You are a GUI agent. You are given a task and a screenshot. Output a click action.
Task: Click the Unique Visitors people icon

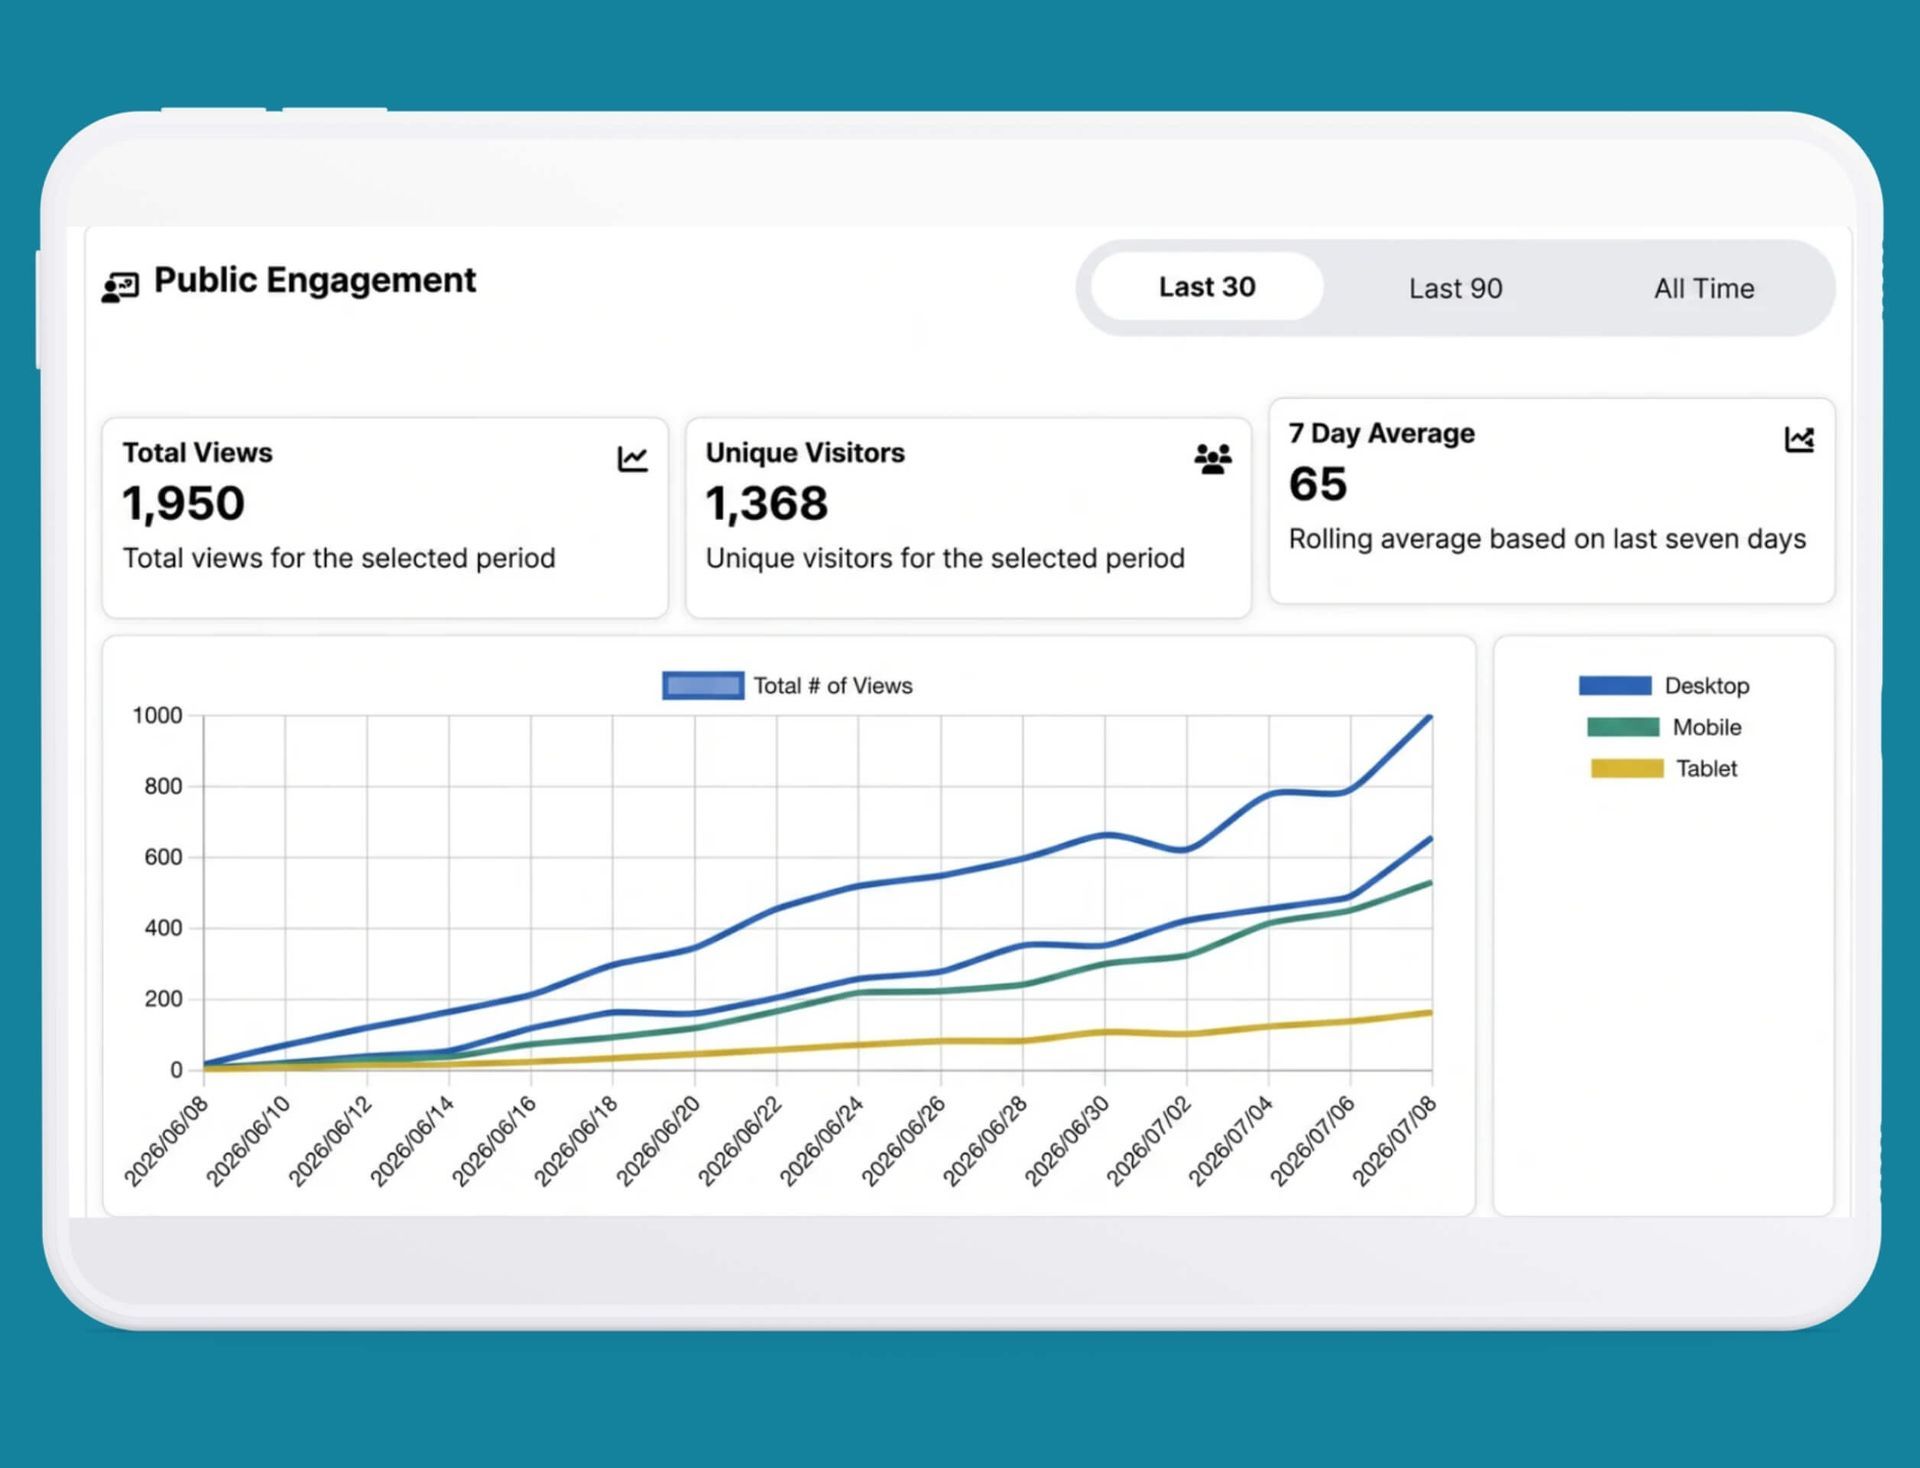tap(1213, 459)
